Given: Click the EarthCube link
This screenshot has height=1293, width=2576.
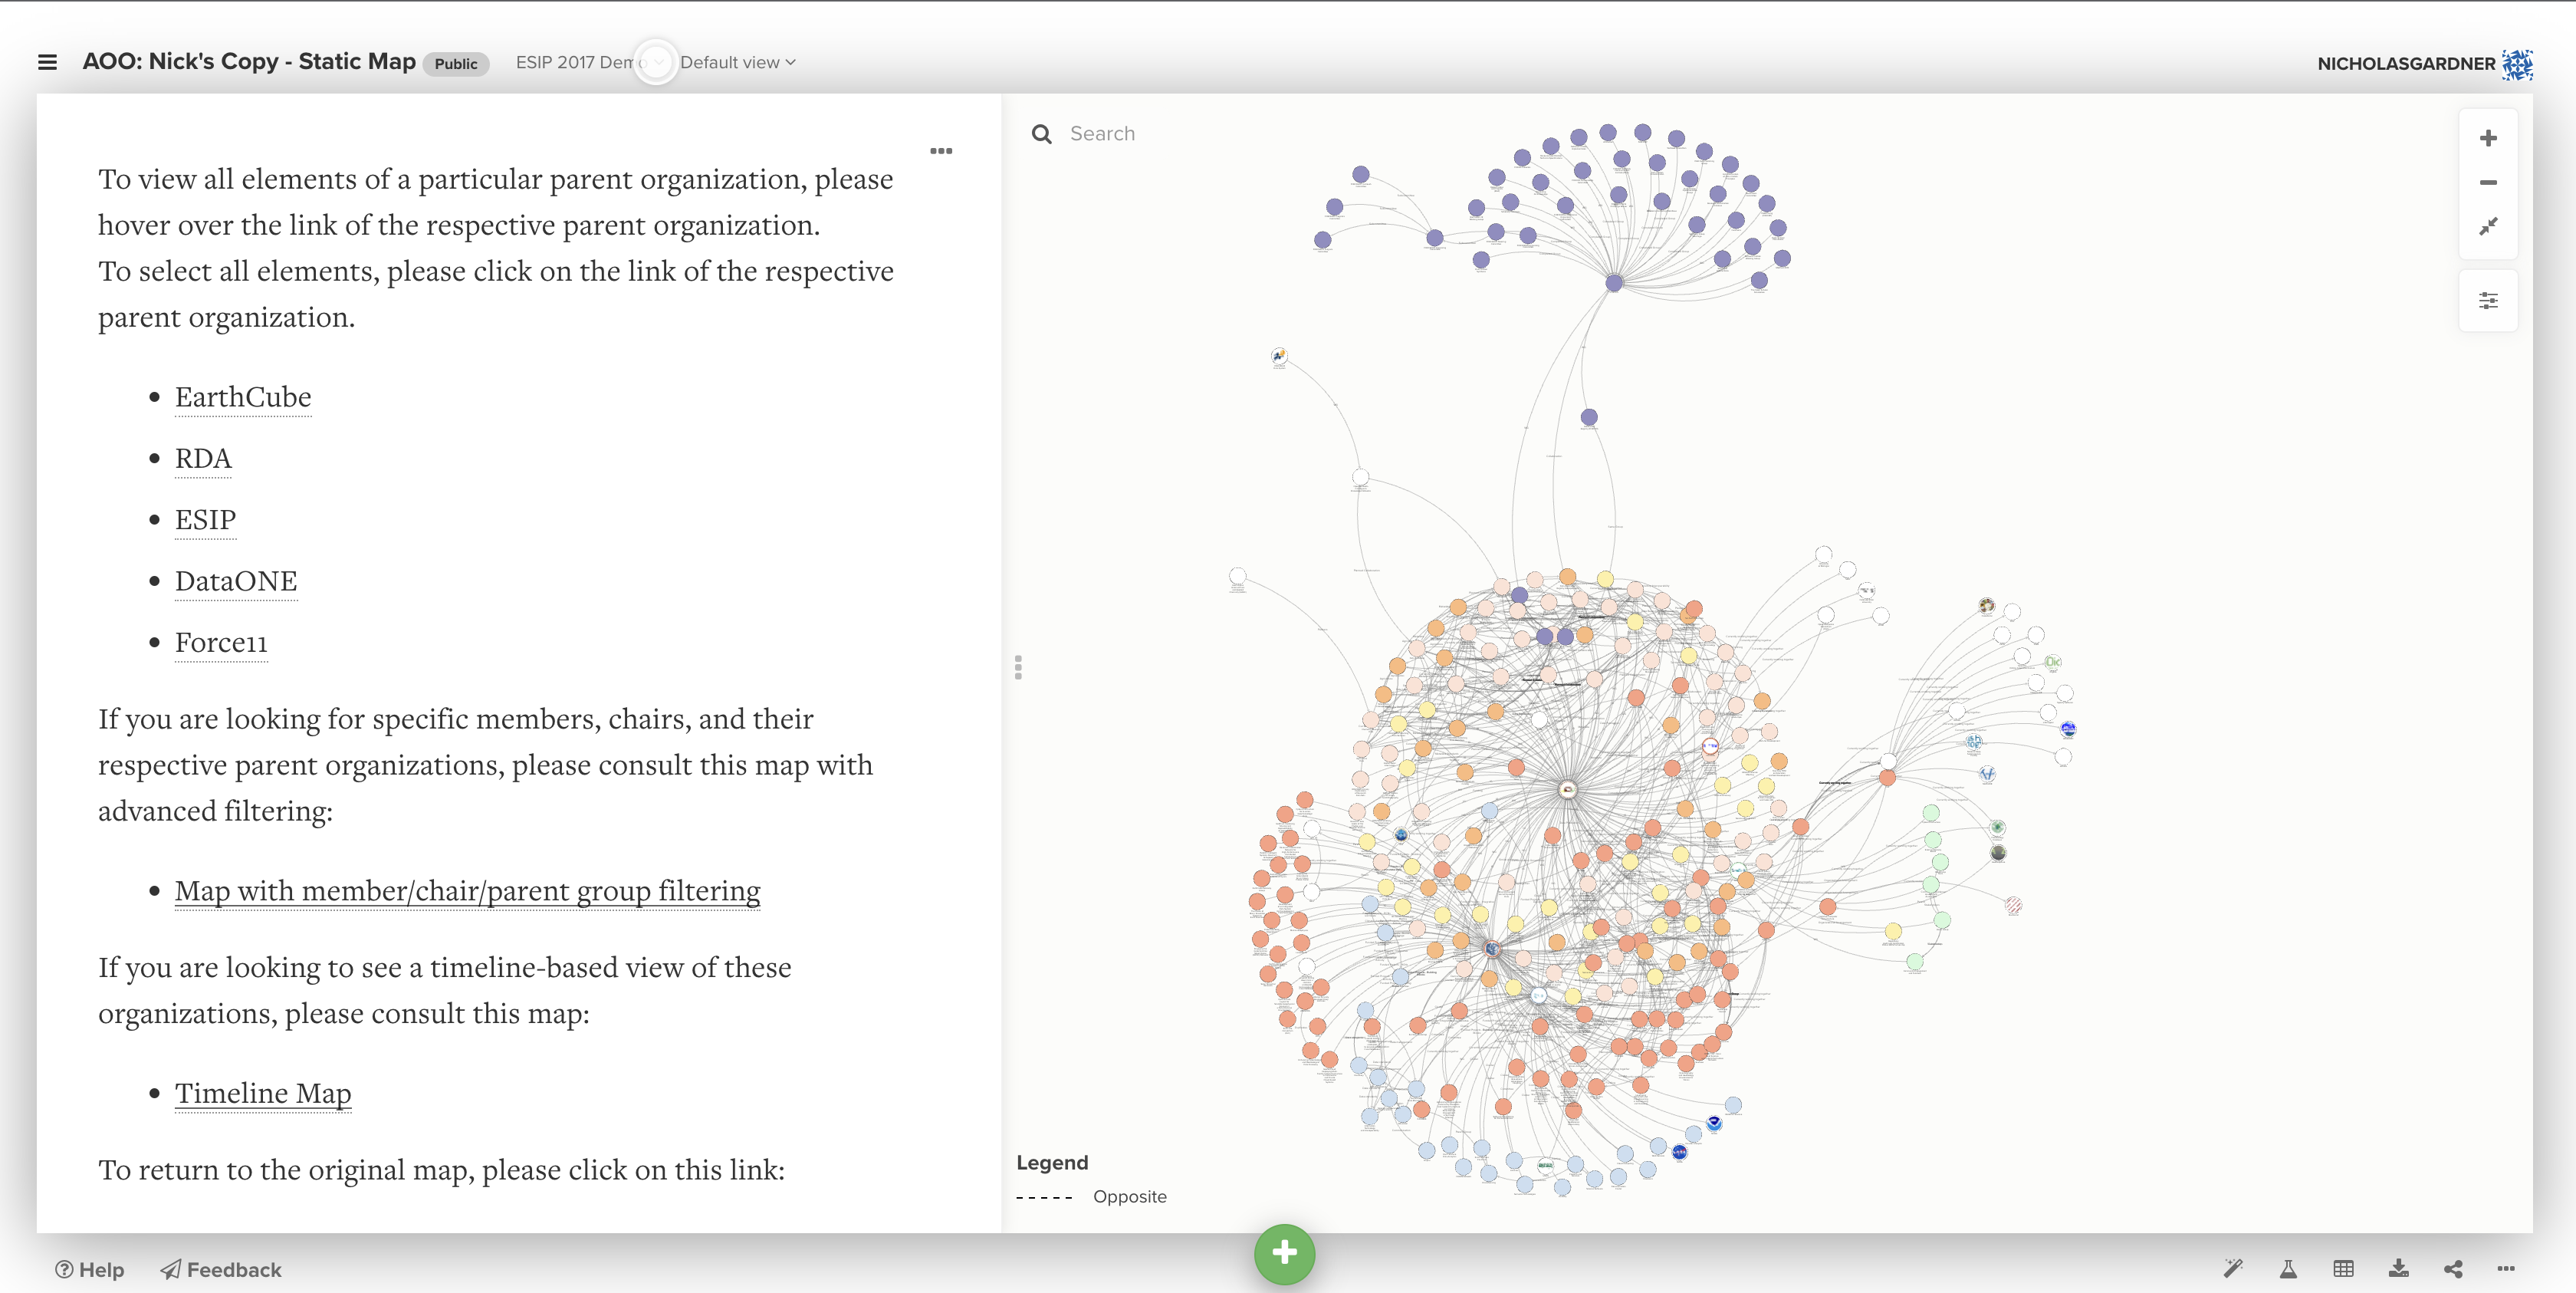Looking at the screenshot, I should click(243, 397).
